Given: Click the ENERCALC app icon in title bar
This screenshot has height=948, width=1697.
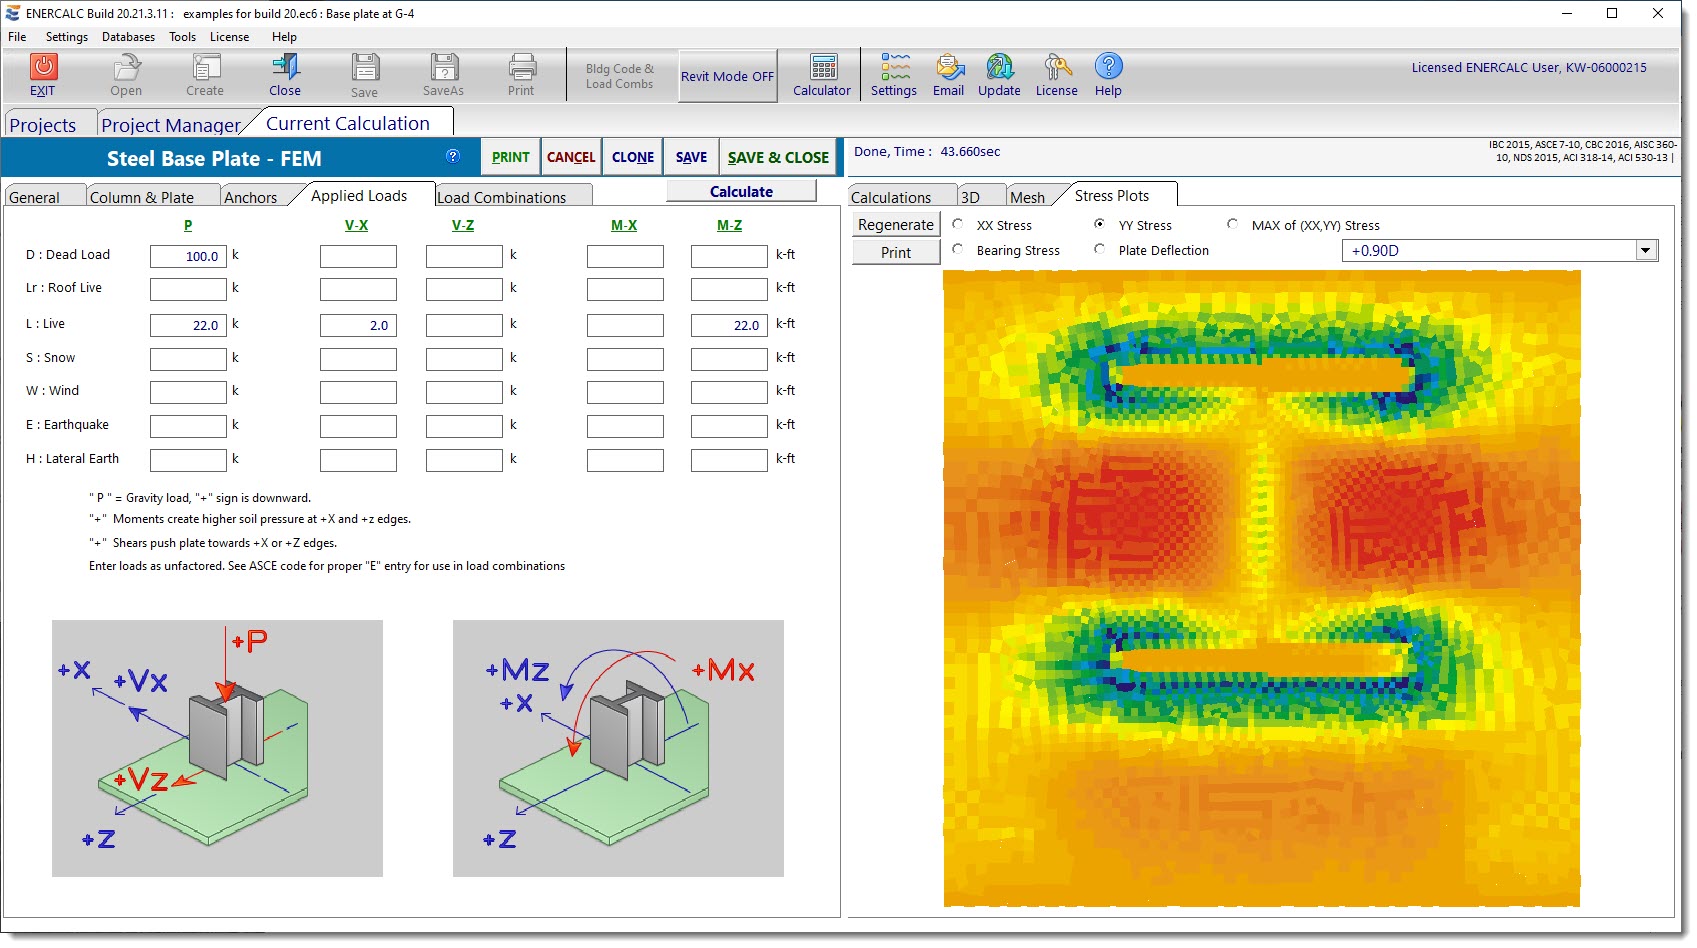Looking at the screenshot, I should coord(13,13).
